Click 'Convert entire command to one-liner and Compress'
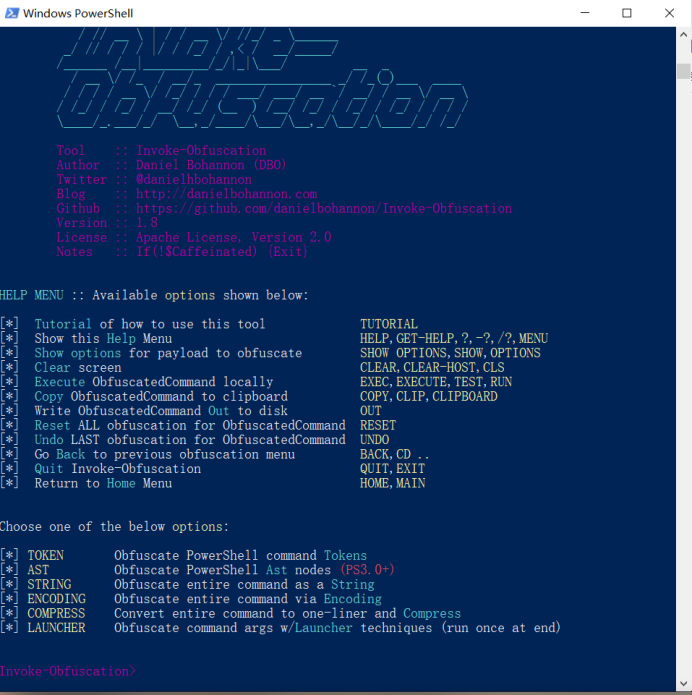The height and width of the screenshot is (695, 692). [x=287, y=613]
